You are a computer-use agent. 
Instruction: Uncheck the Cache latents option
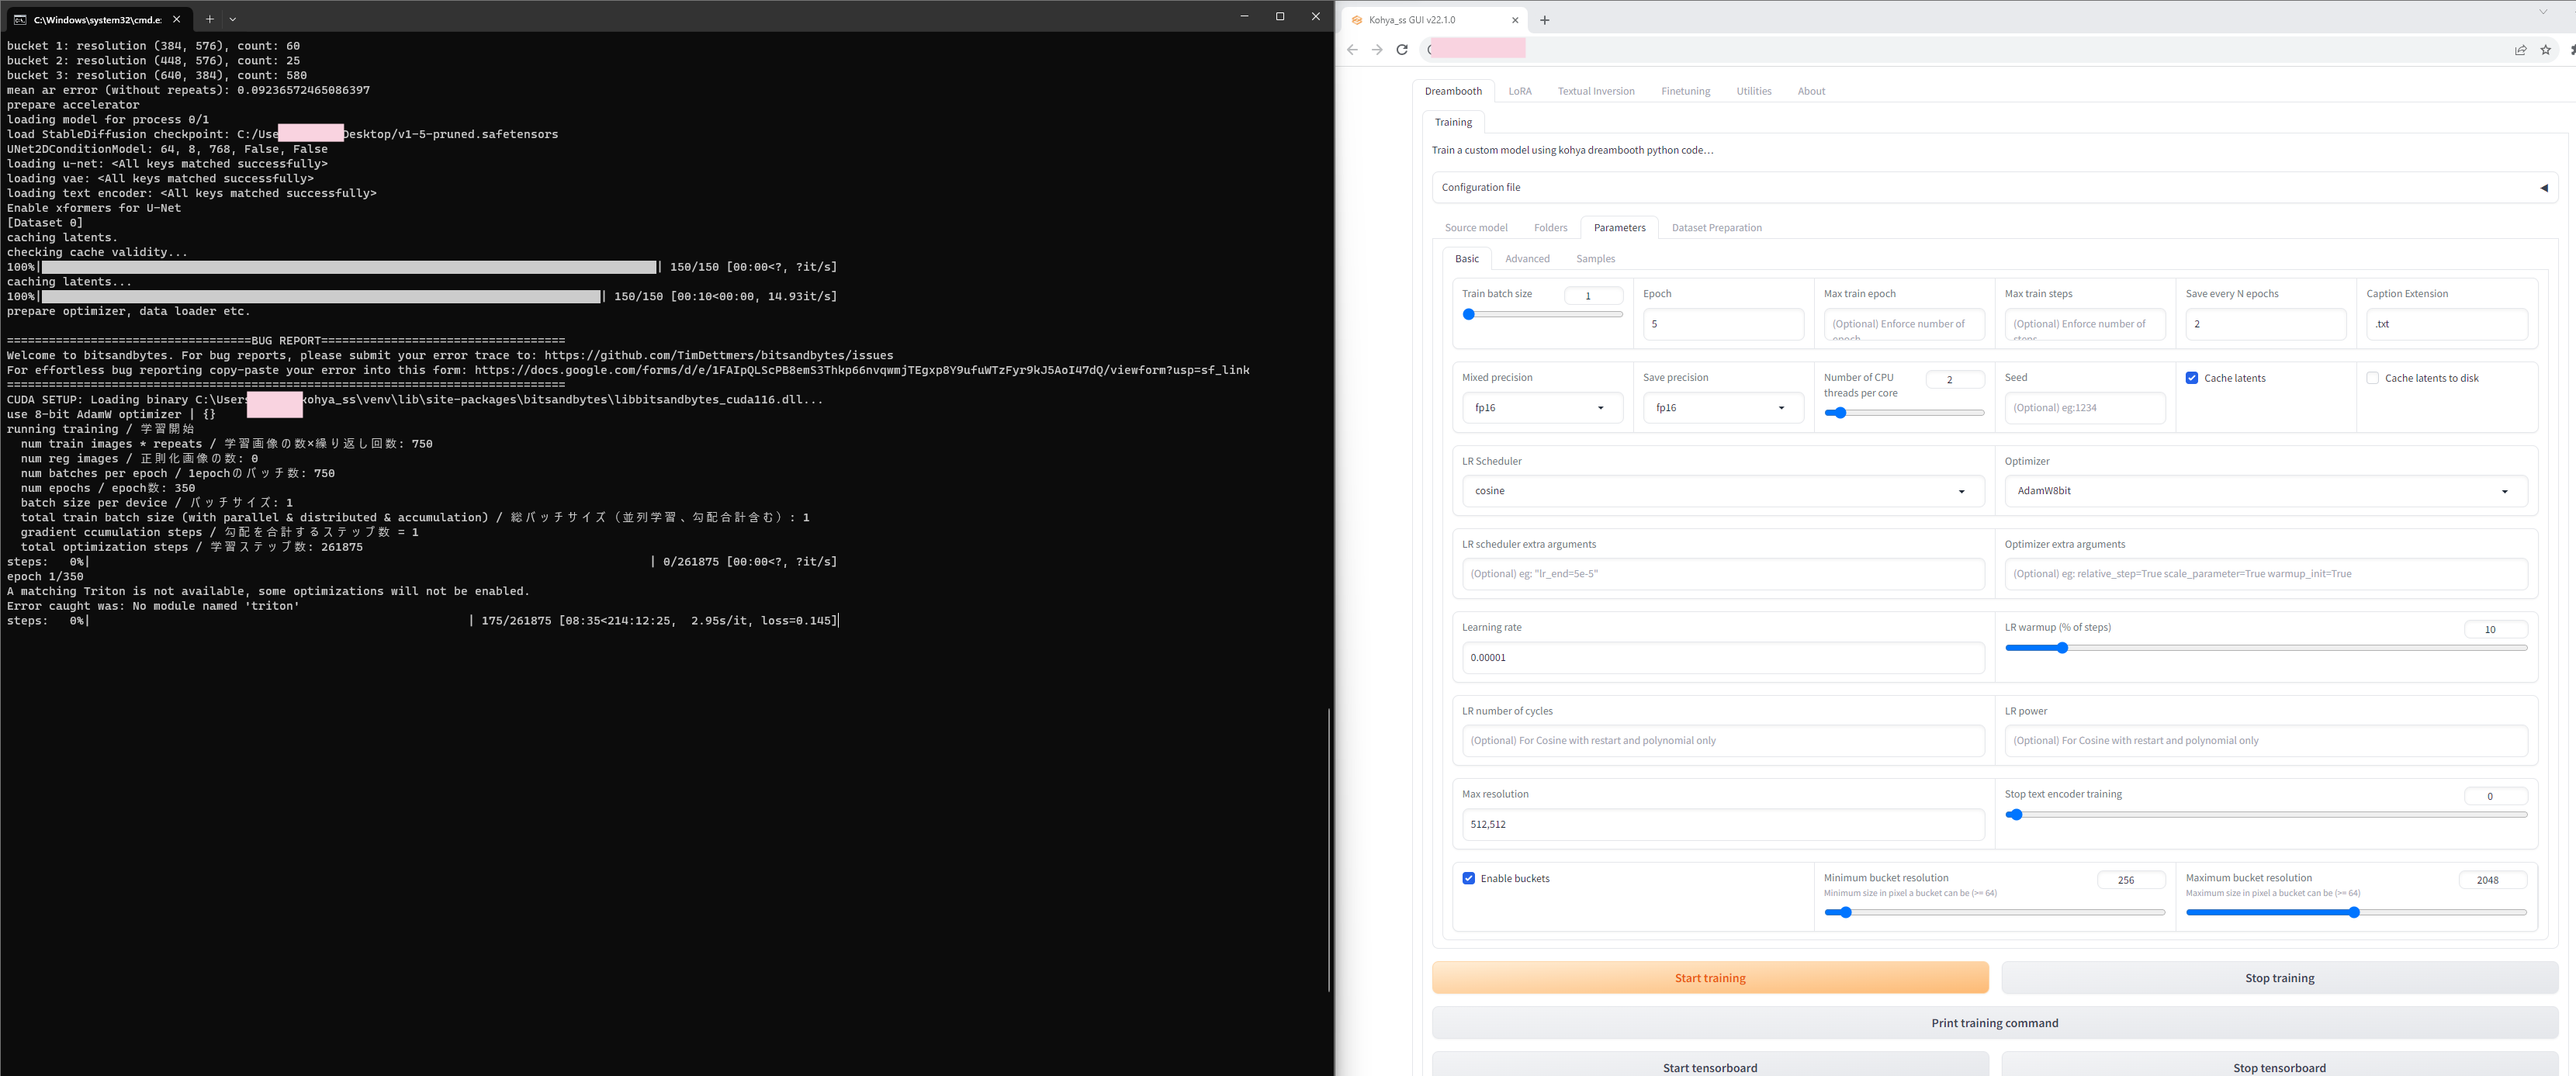coord(2191,378)
